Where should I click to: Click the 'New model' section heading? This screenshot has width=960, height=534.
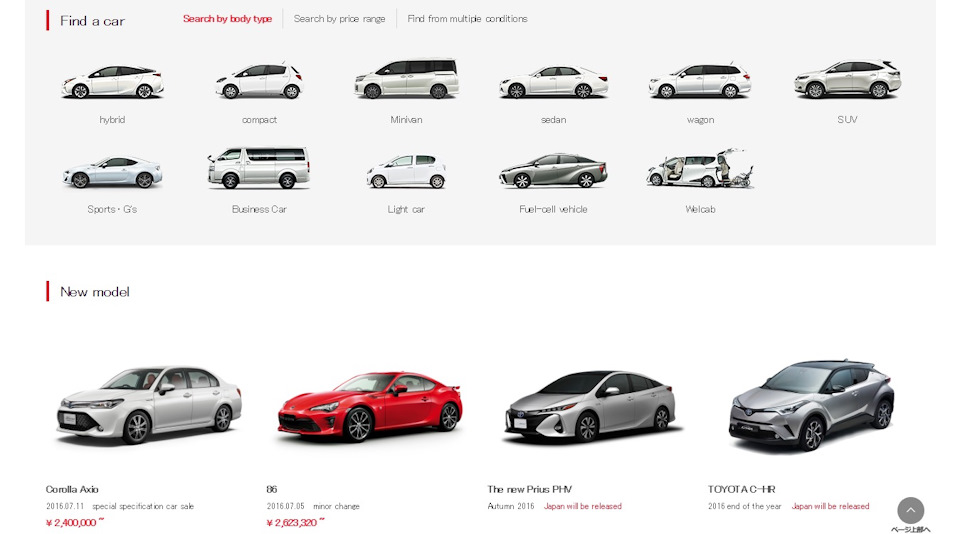tap(95, 292)
